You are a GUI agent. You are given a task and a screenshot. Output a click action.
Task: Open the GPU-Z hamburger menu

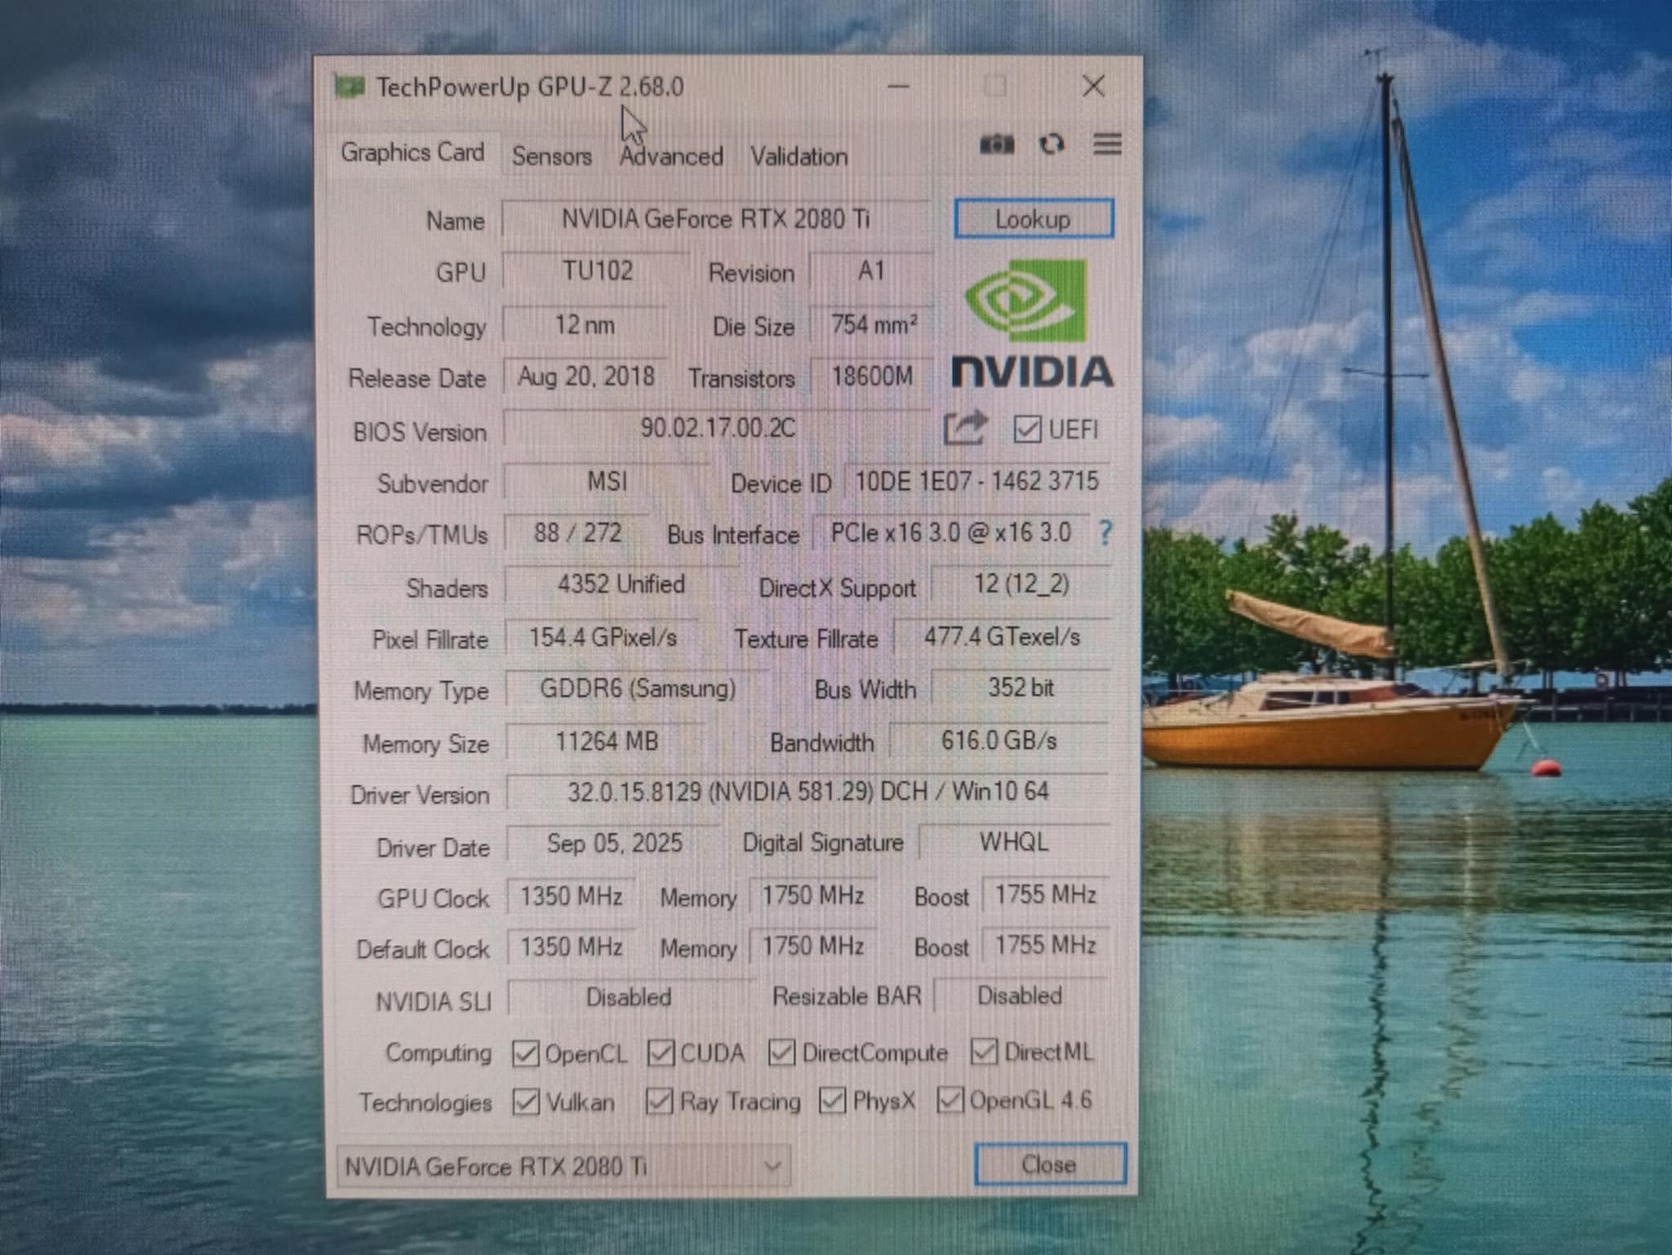click(1107, 145)
